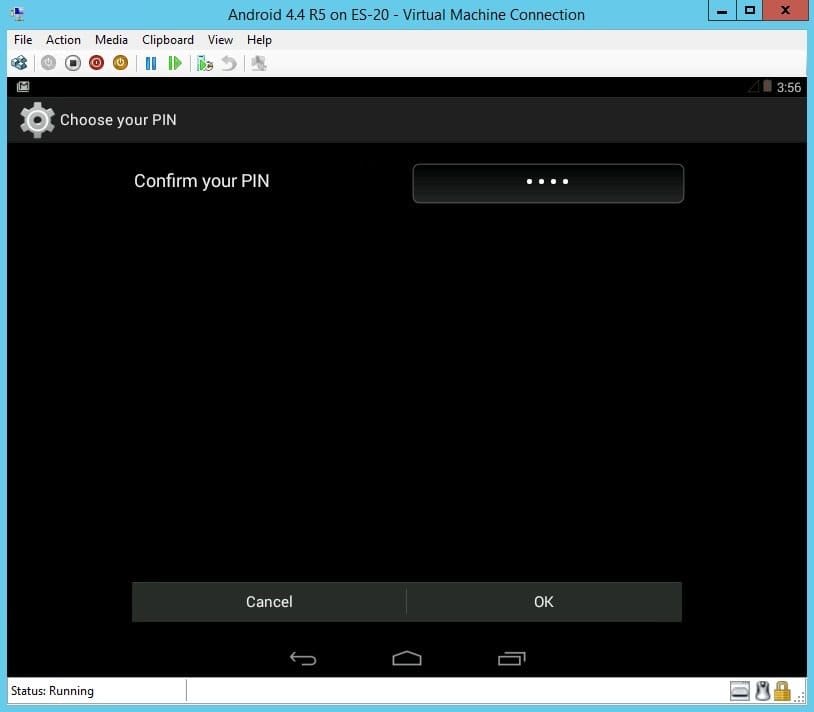Viewport: 814px width, 712px height.
Task: Pause the virtual machine
Action: (151, 63)
